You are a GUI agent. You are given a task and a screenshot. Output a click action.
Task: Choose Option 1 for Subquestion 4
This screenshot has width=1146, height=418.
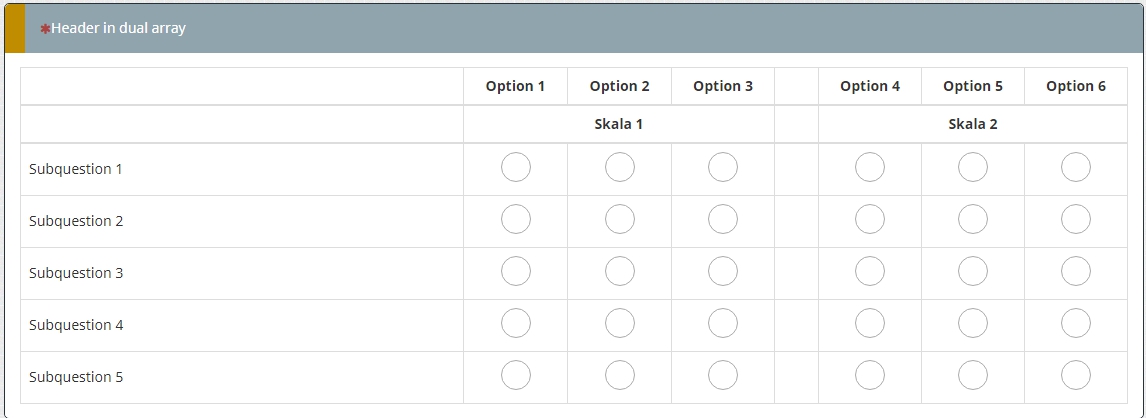click(x=516, y=324)
